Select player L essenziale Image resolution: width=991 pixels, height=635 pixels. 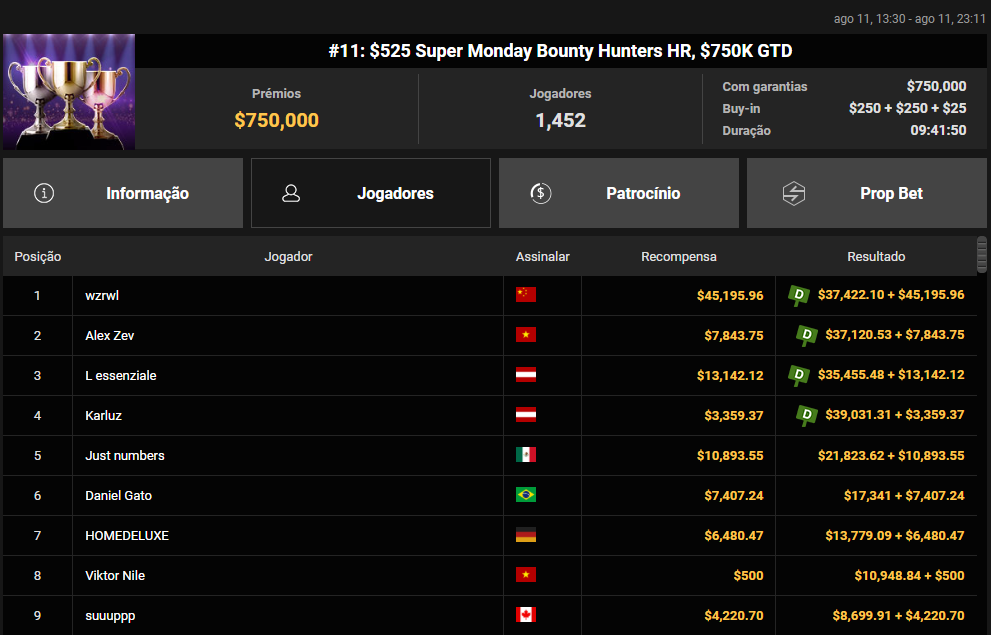[121, 375]
